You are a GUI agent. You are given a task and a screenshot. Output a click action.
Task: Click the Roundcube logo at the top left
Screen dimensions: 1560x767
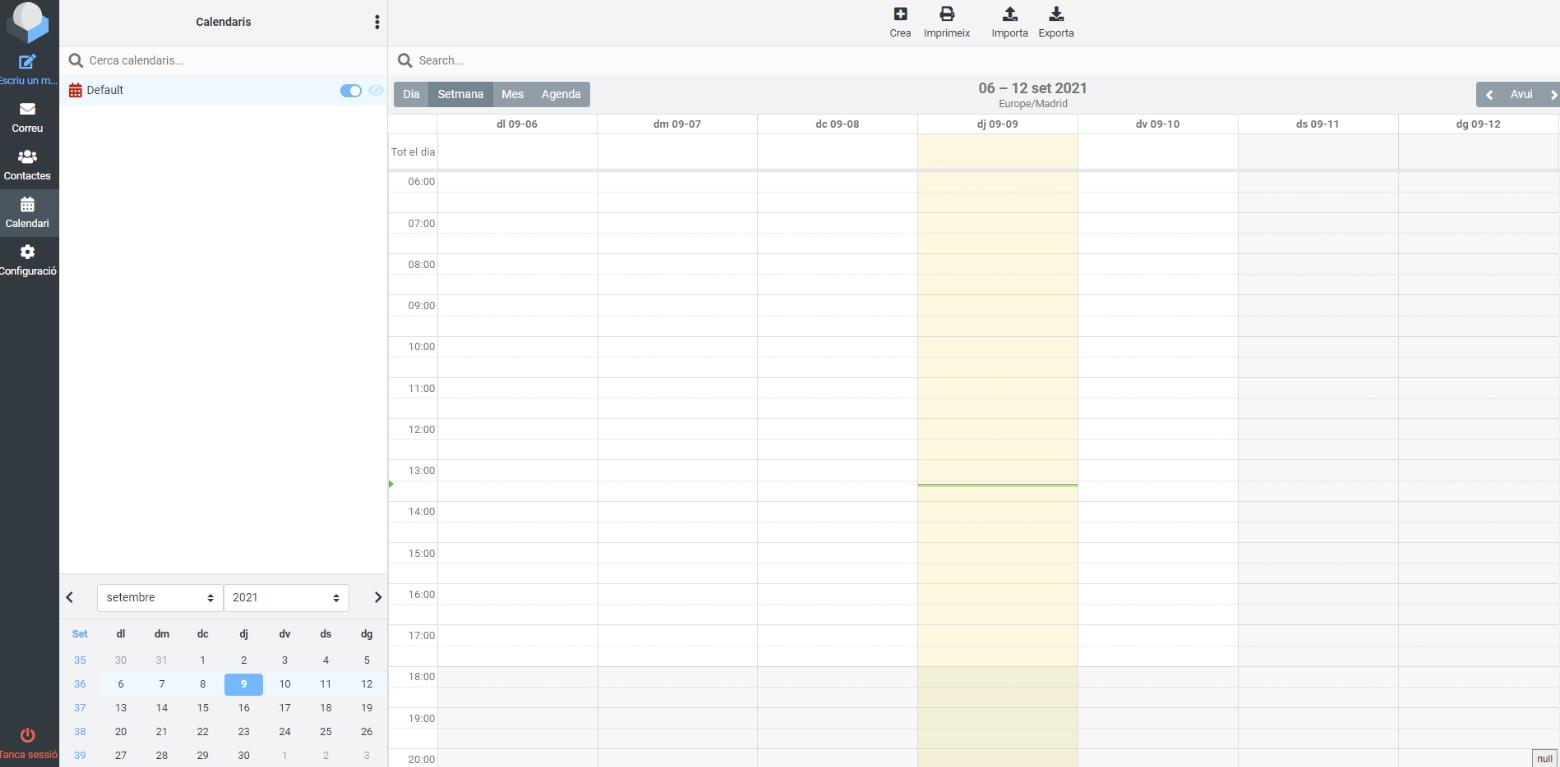[x=28, y=22]
